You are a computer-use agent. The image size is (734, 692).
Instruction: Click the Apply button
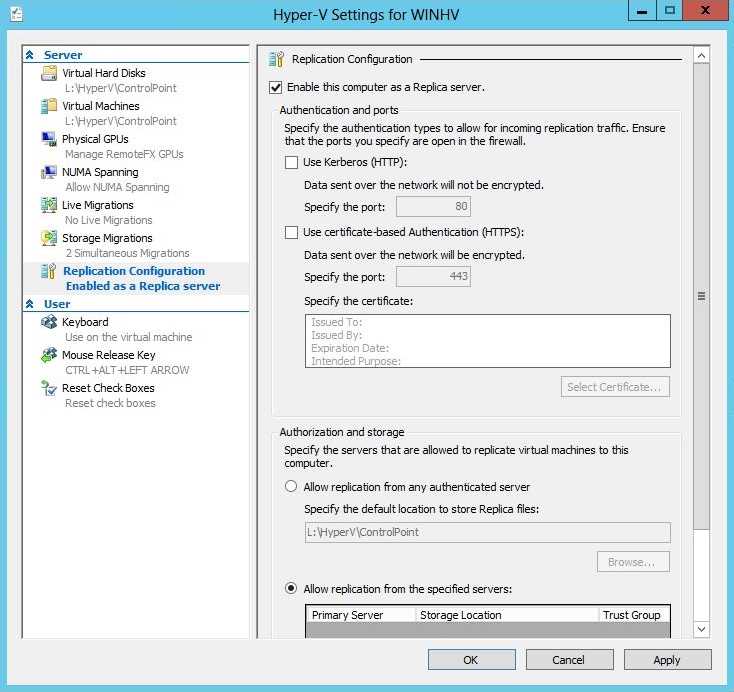(667, 660)
